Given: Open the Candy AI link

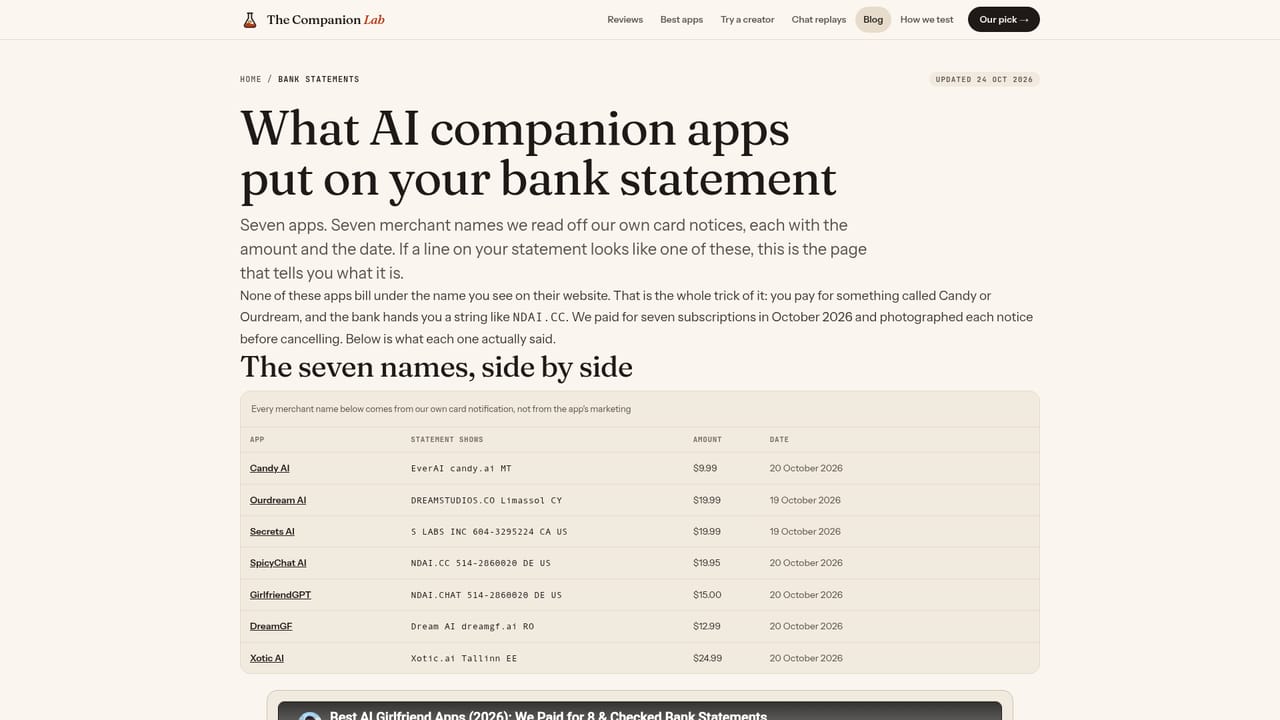Looking at the screenshot, I should click(x=270, y=468).
